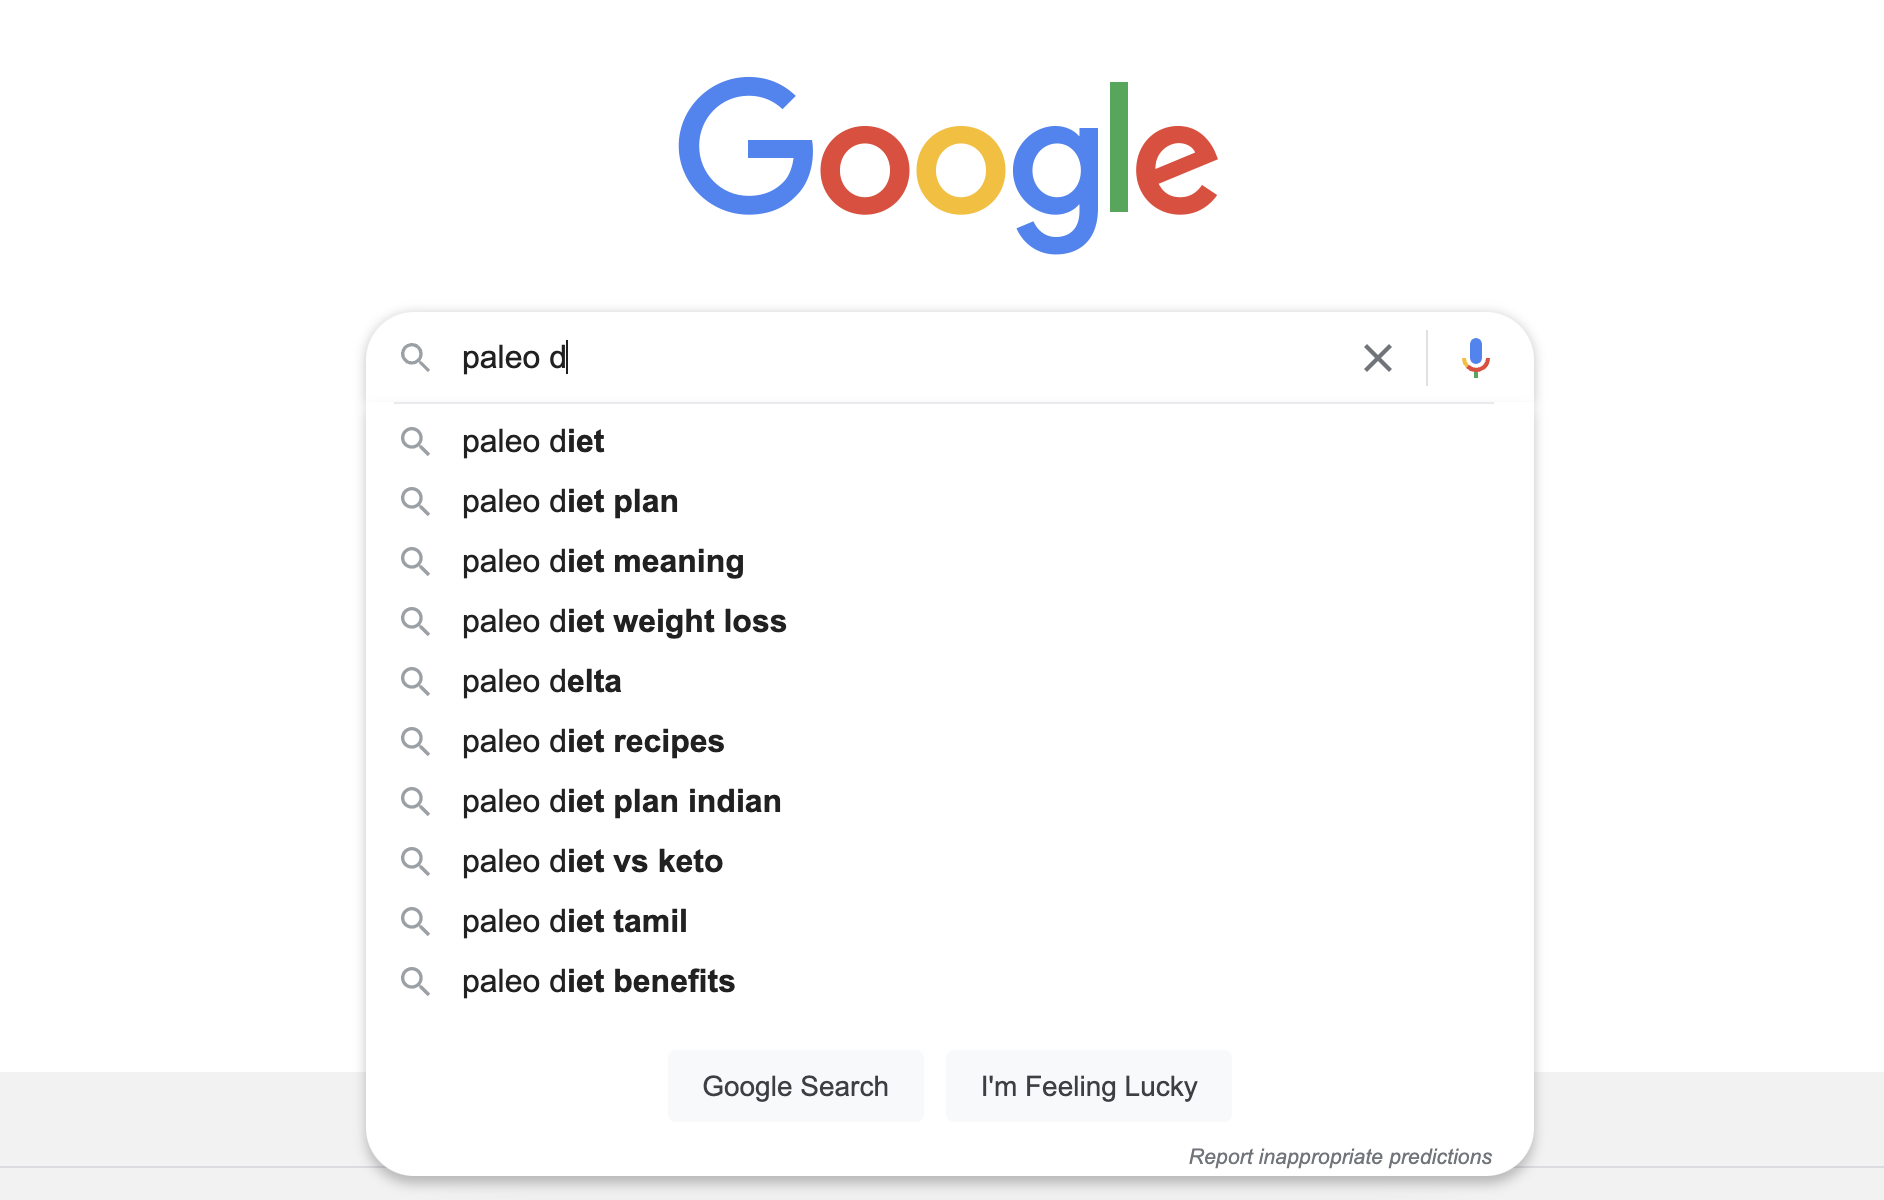Click the Google logo
This screenshot has width=1884, height=1200.
tap(948, 165)
